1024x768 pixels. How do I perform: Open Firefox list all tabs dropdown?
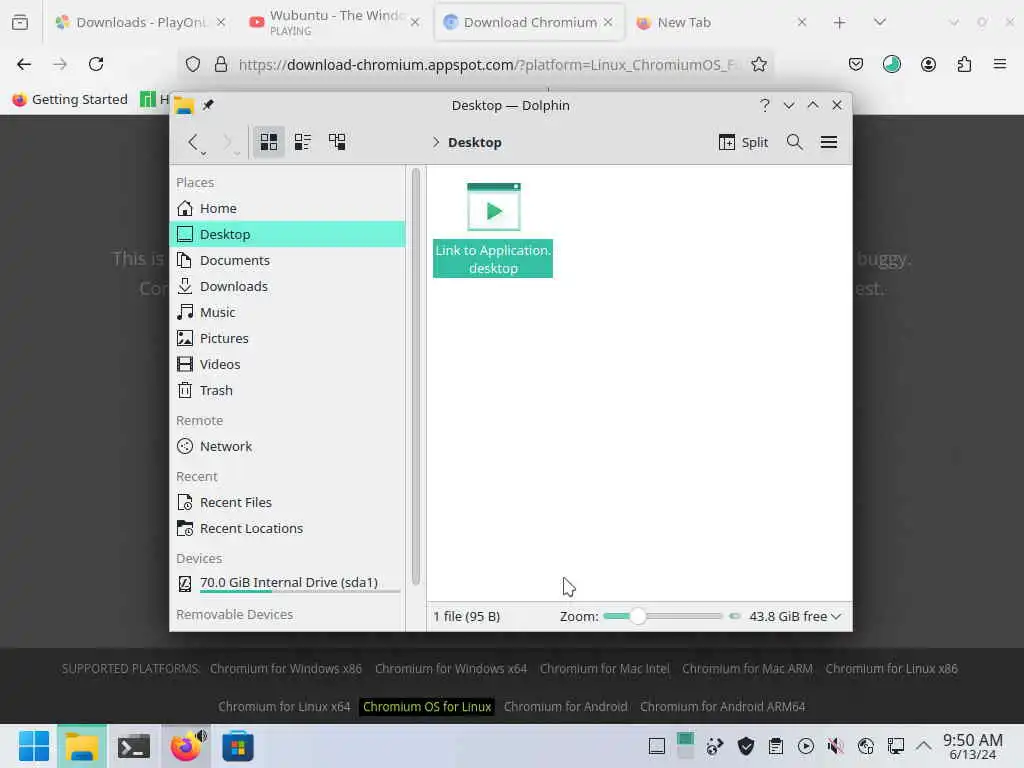click(x=880, y=22)
